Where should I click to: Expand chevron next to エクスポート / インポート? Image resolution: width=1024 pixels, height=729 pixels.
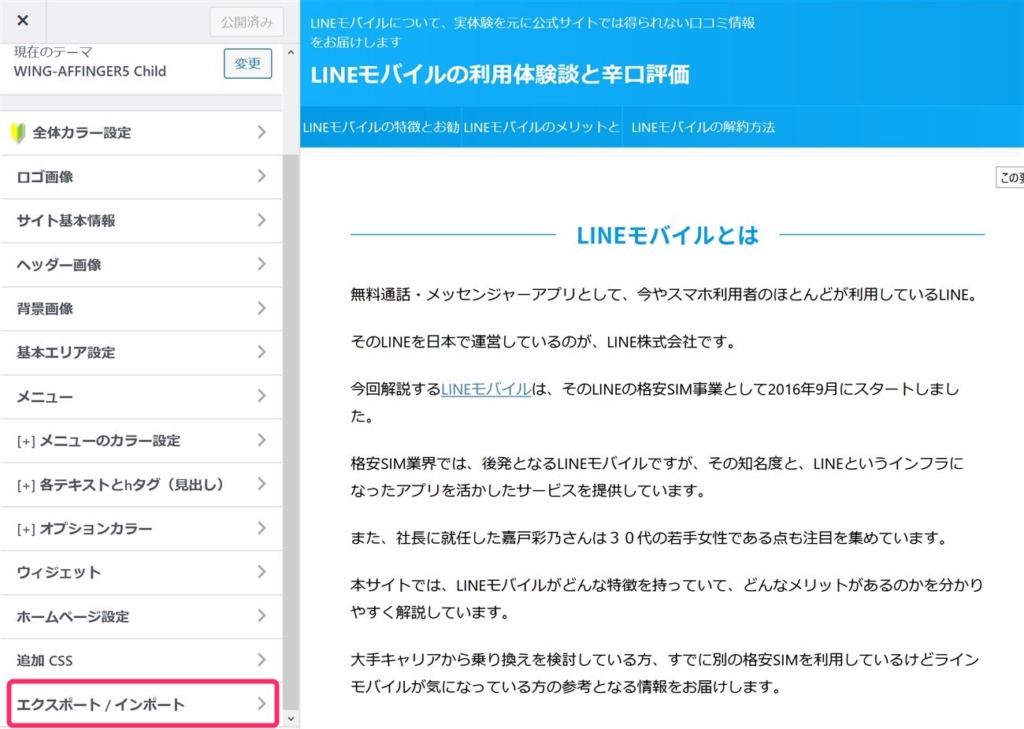coord(262,704)
